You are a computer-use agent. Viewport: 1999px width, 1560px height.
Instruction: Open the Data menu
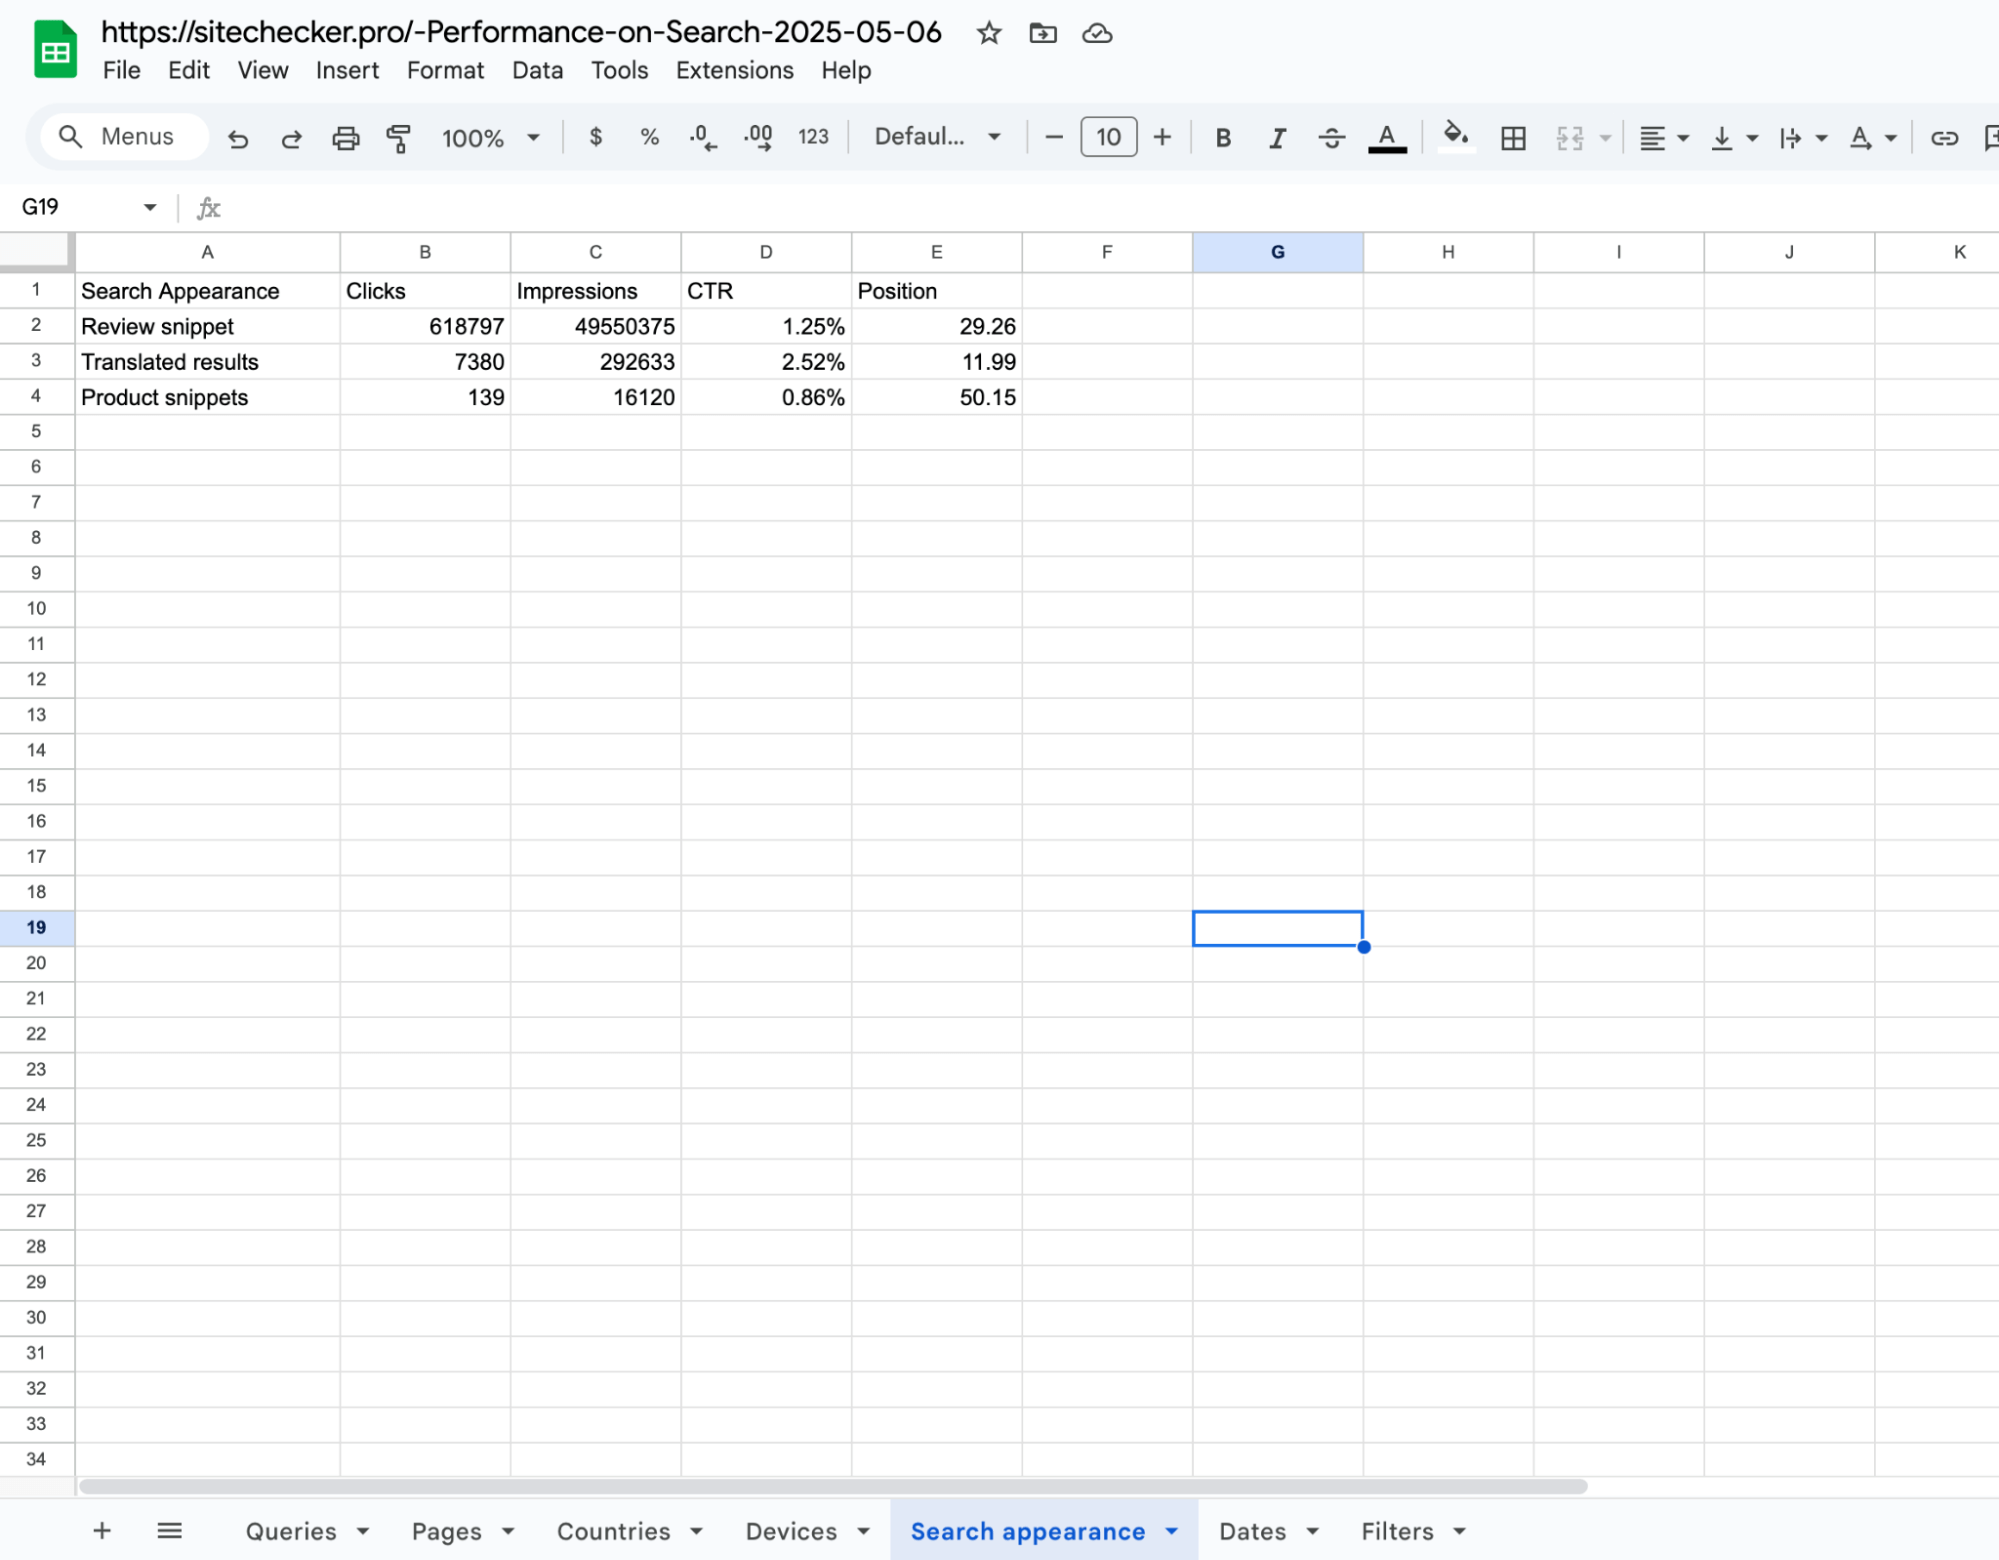coord(537,70)
